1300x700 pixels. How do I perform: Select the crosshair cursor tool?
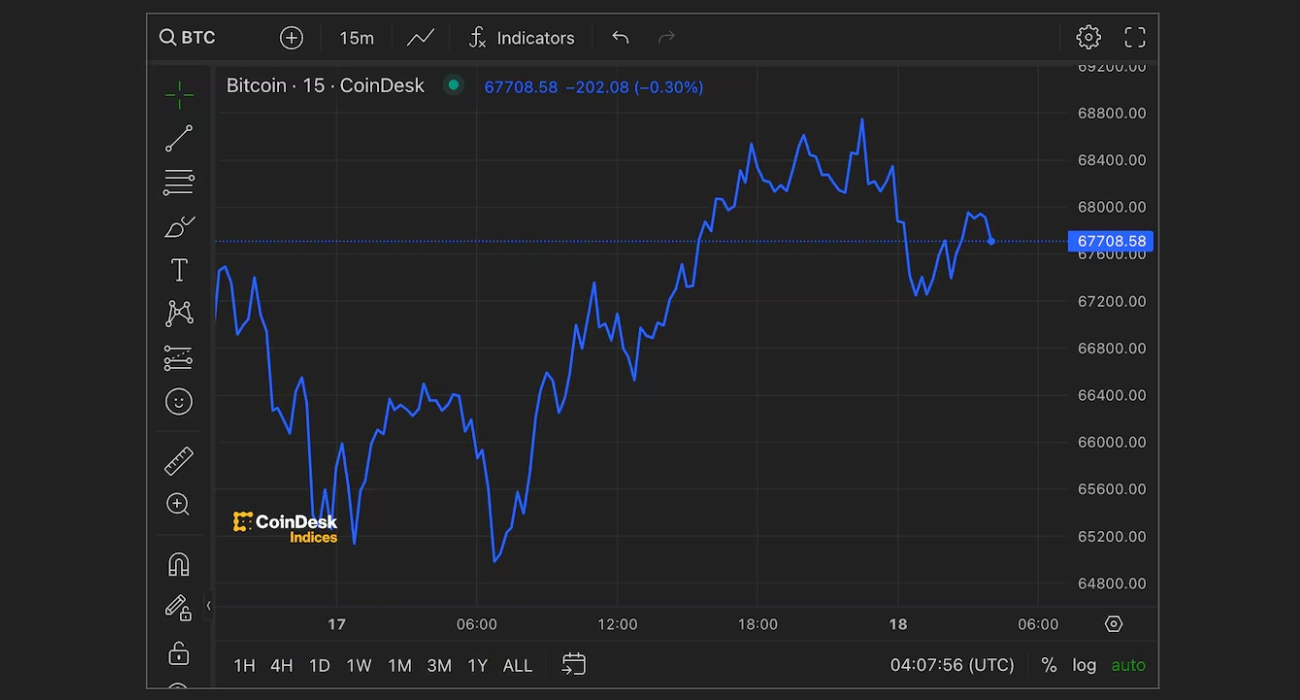click(179, 95)
